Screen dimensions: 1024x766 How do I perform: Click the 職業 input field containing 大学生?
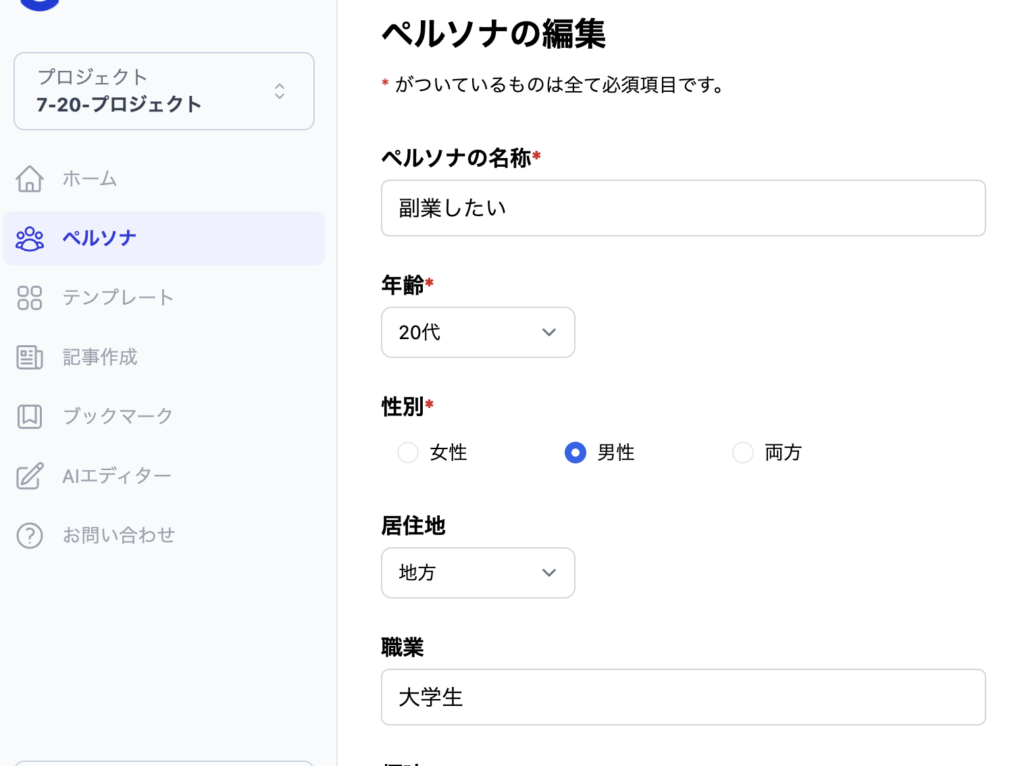[683, 697]
